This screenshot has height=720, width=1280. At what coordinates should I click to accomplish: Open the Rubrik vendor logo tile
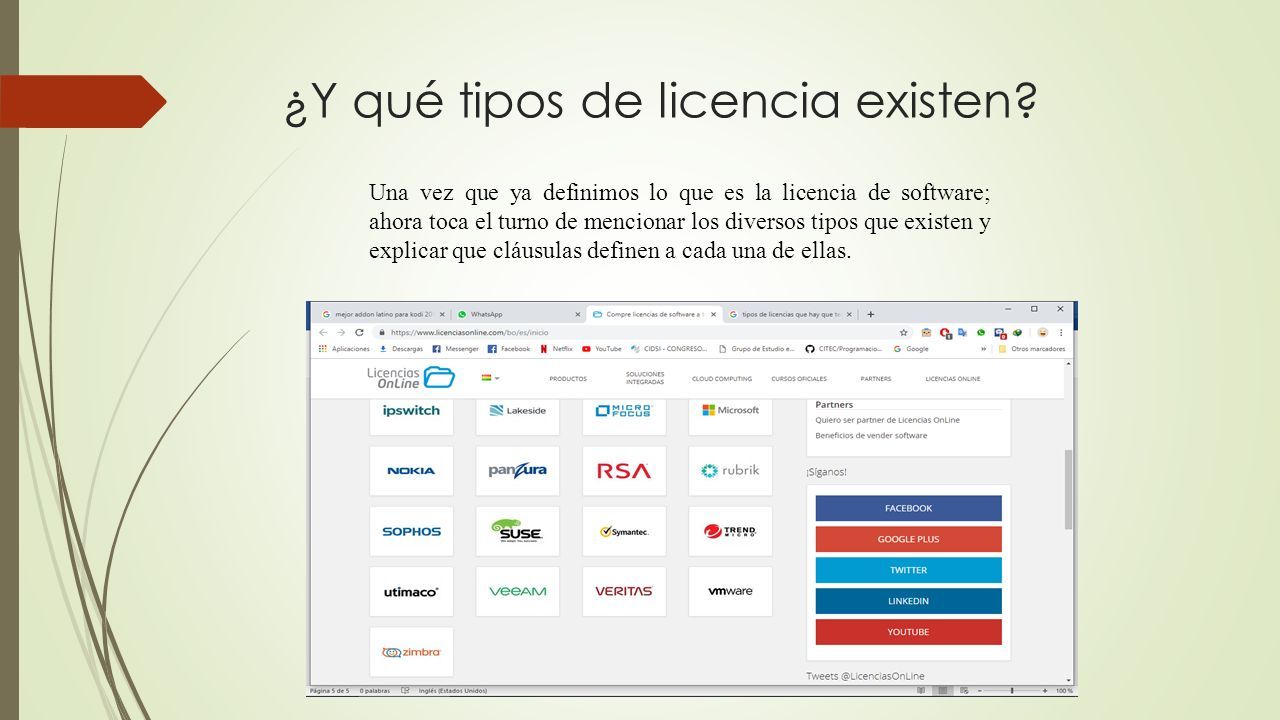pos(730,470)
